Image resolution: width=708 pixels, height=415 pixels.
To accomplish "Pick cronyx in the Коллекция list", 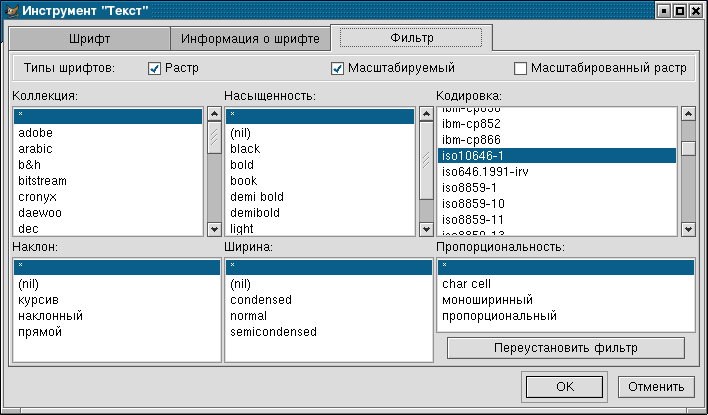I will (108, 197).
